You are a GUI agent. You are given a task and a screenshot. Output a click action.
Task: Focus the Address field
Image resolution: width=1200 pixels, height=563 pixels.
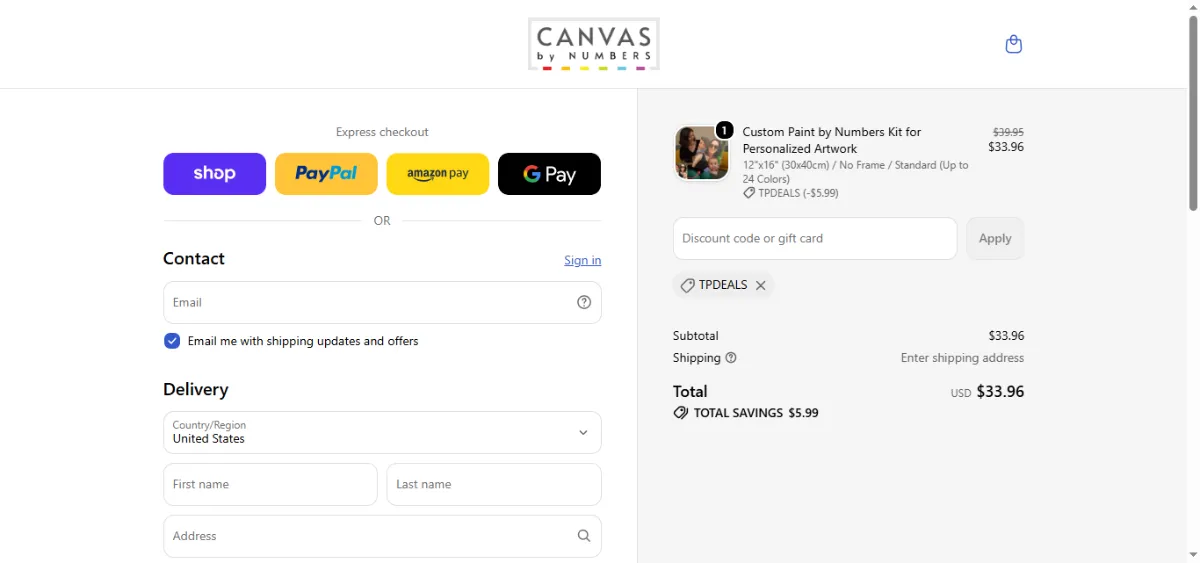click(x=382, y=536)
